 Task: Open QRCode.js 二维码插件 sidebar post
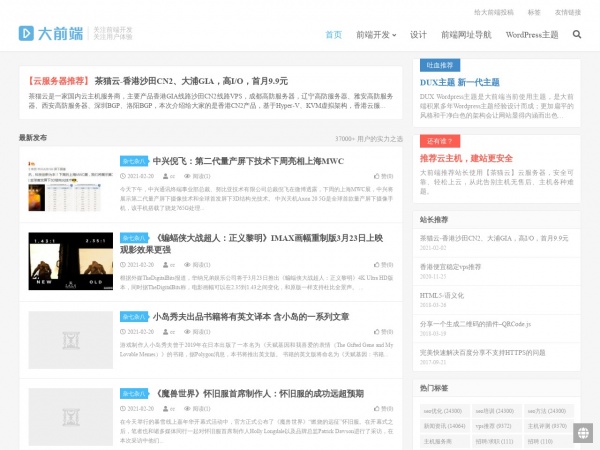pos(475,324)
